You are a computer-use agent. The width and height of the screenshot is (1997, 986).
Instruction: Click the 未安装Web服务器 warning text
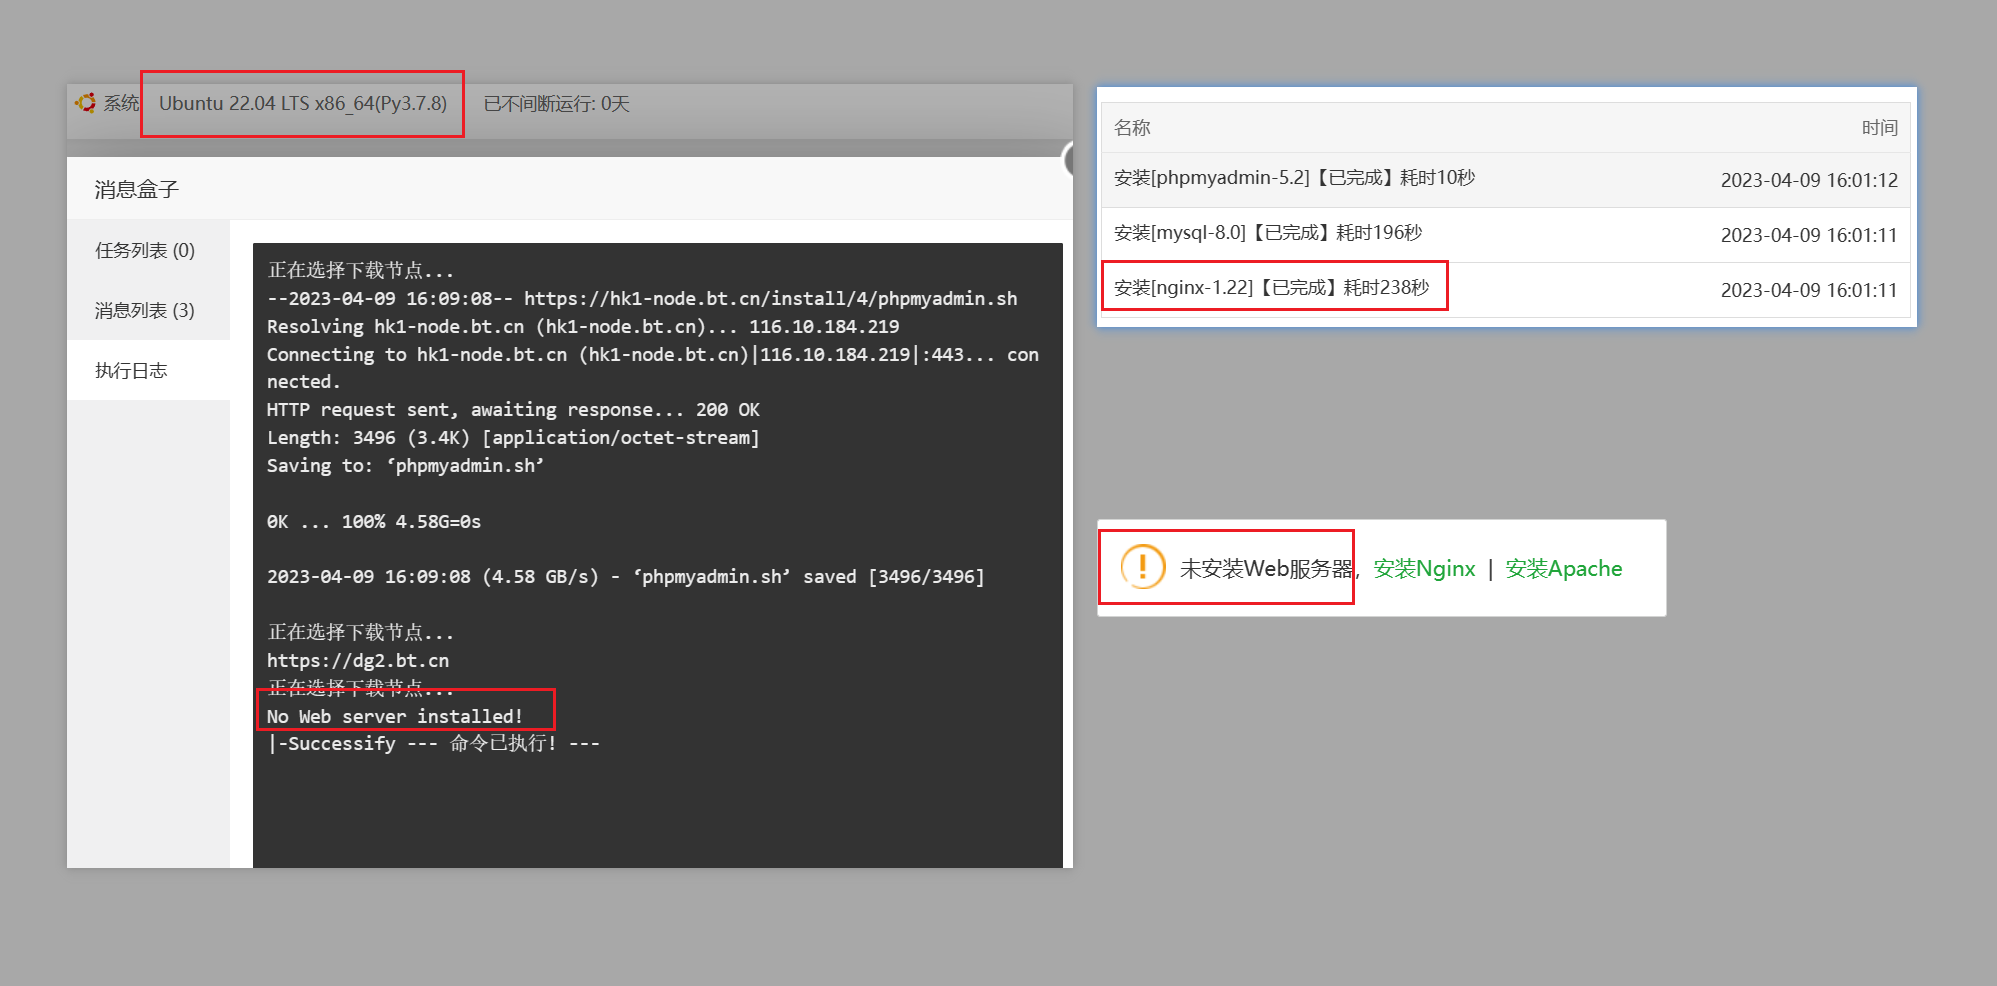(x=1266, y=568)
